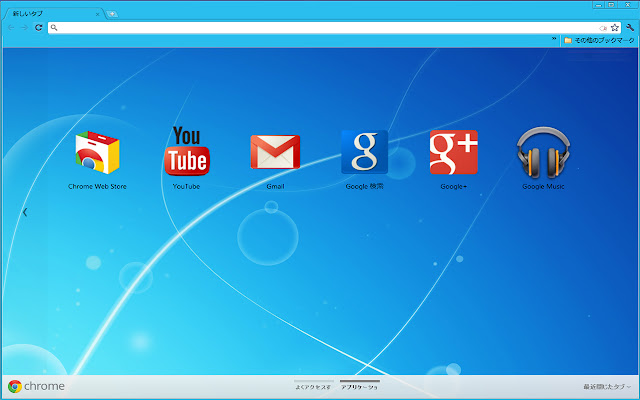Open the Google Music headphones icon
Viewport: 640px width, 400px height.
pos(543,152)
